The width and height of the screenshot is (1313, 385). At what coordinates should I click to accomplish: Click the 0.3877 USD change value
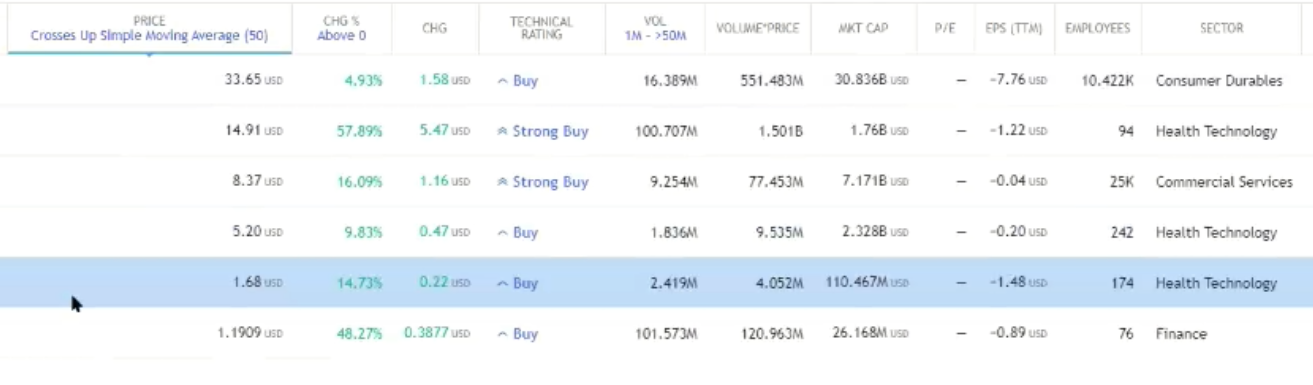437,333
